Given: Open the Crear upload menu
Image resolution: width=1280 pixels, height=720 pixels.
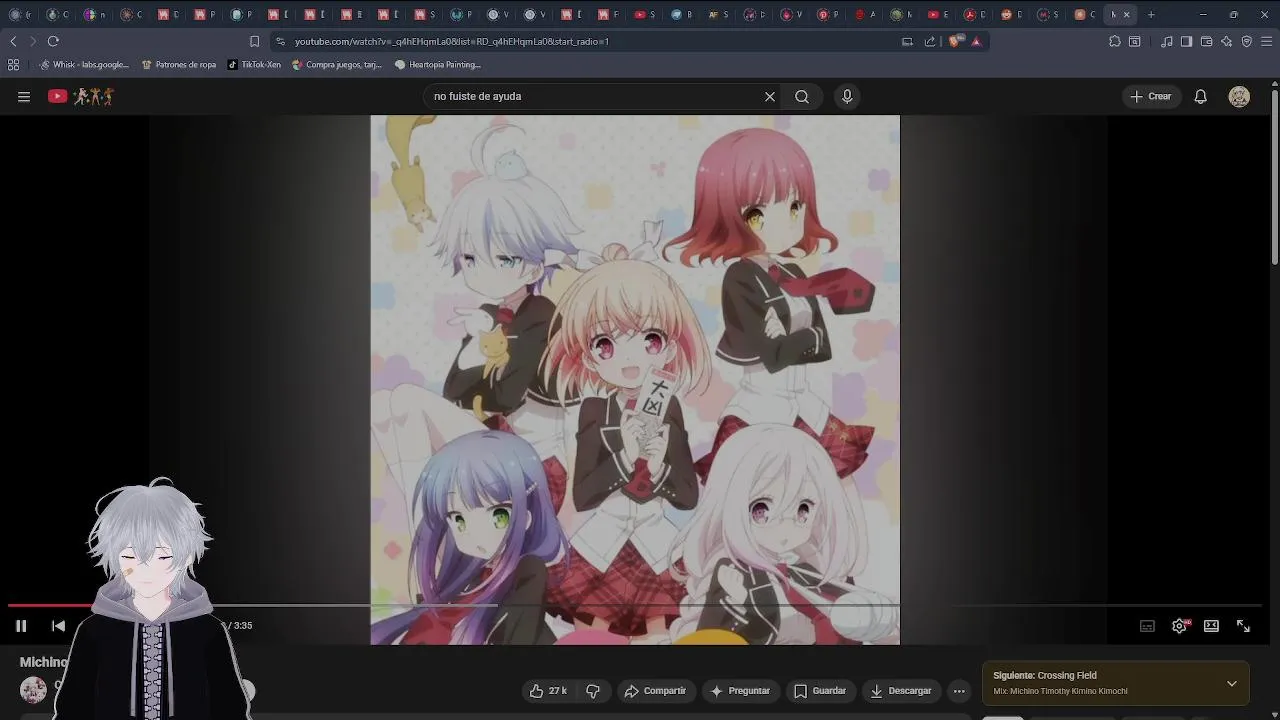Looking at the screenshot, I should coord(1151,96).
